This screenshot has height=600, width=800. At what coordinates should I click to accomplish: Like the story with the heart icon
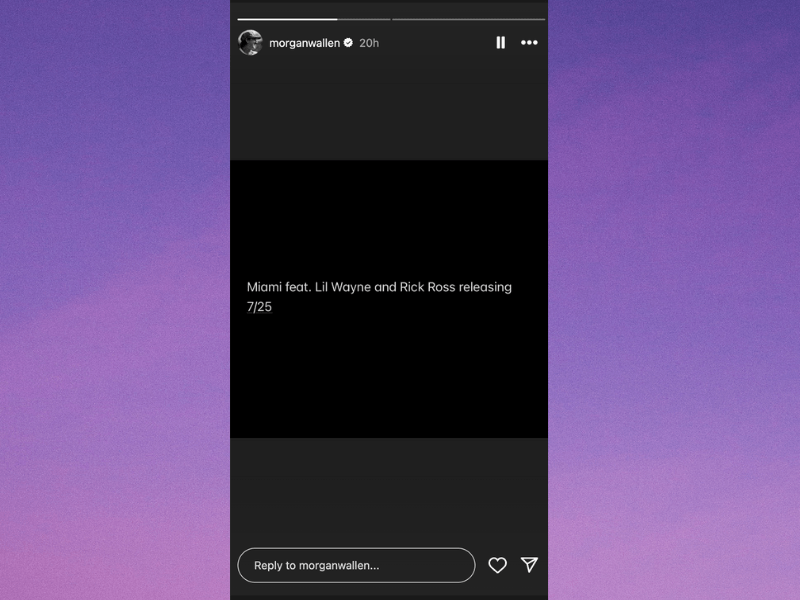[497, 565]
